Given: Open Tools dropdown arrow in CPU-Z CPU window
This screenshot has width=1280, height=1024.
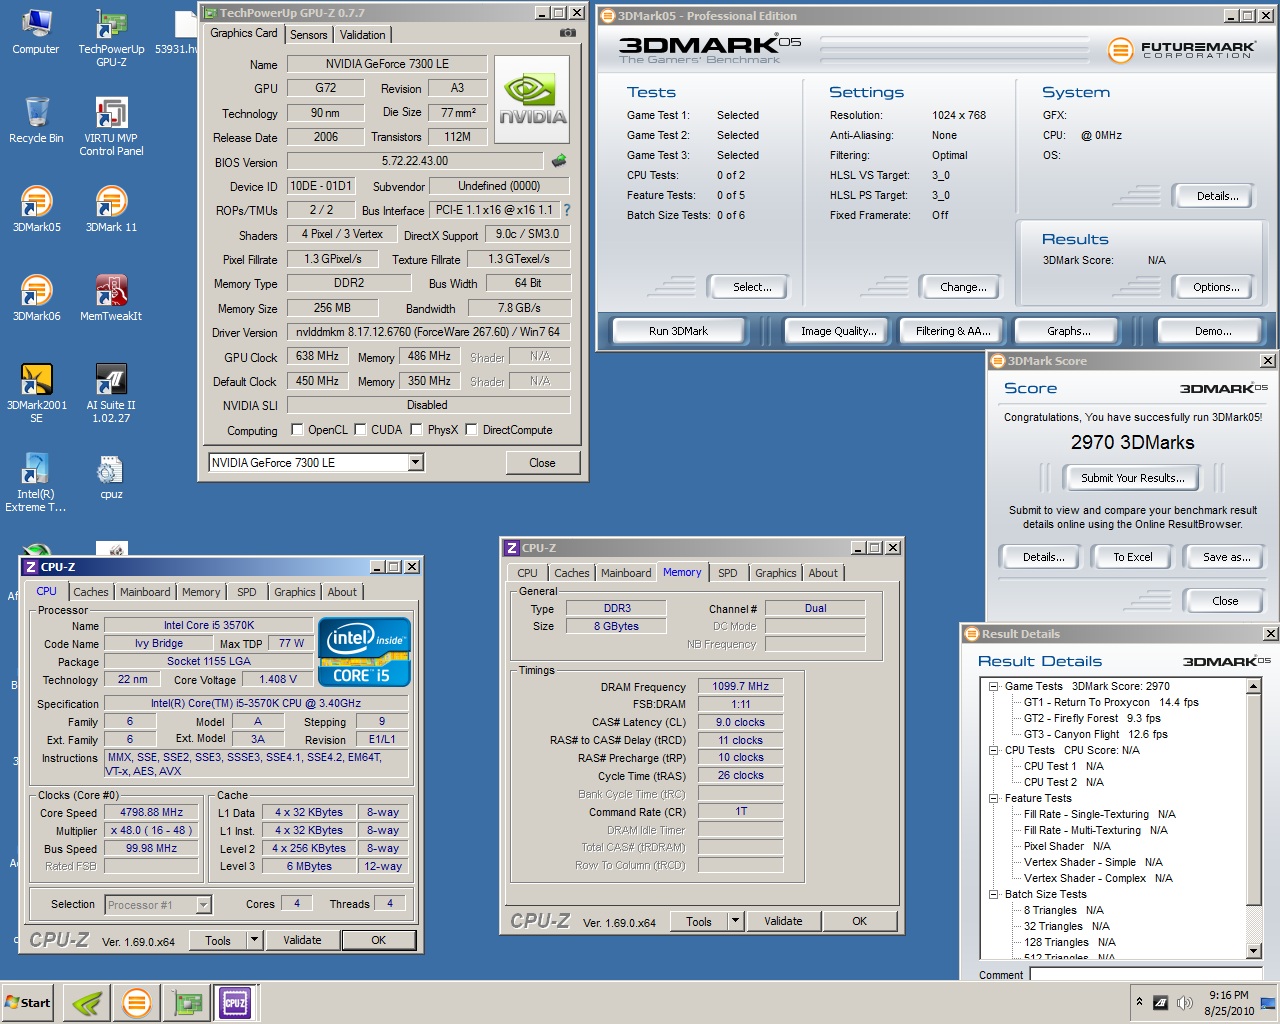Looking at the screenshot, I should [254, 940].
